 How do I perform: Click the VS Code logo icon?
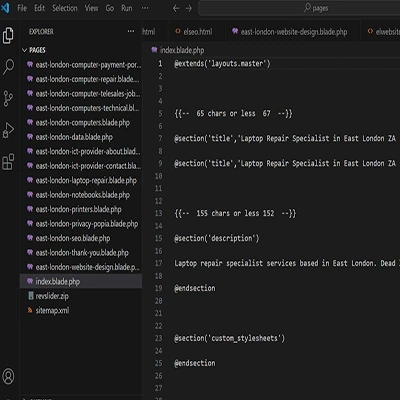point(5,8)
